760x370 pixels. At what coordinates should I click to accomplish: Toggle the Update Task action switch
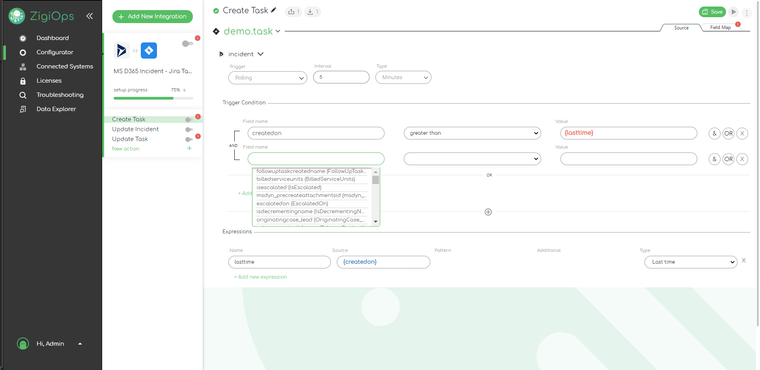coord(189,140)
